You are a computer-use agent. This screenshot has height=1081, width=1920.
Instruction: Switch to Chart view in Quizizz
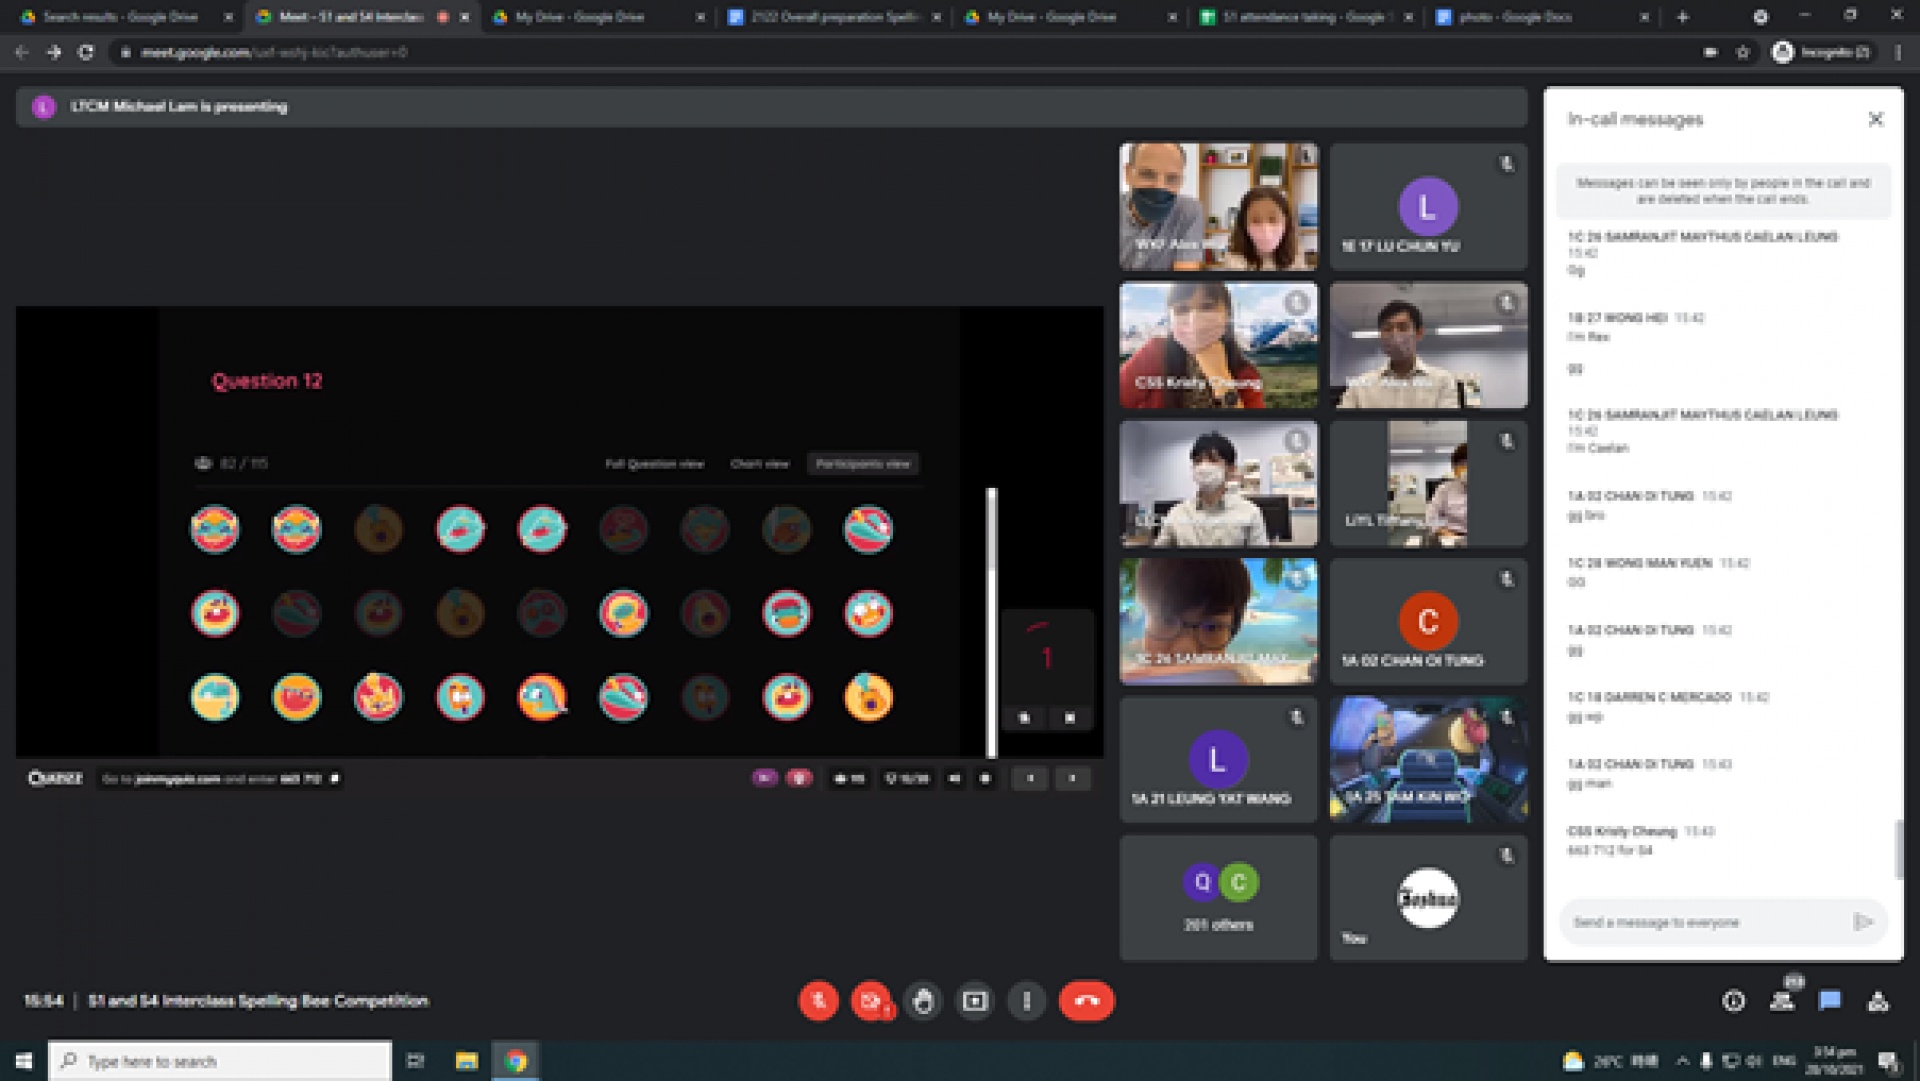click(x=759, y=464)
